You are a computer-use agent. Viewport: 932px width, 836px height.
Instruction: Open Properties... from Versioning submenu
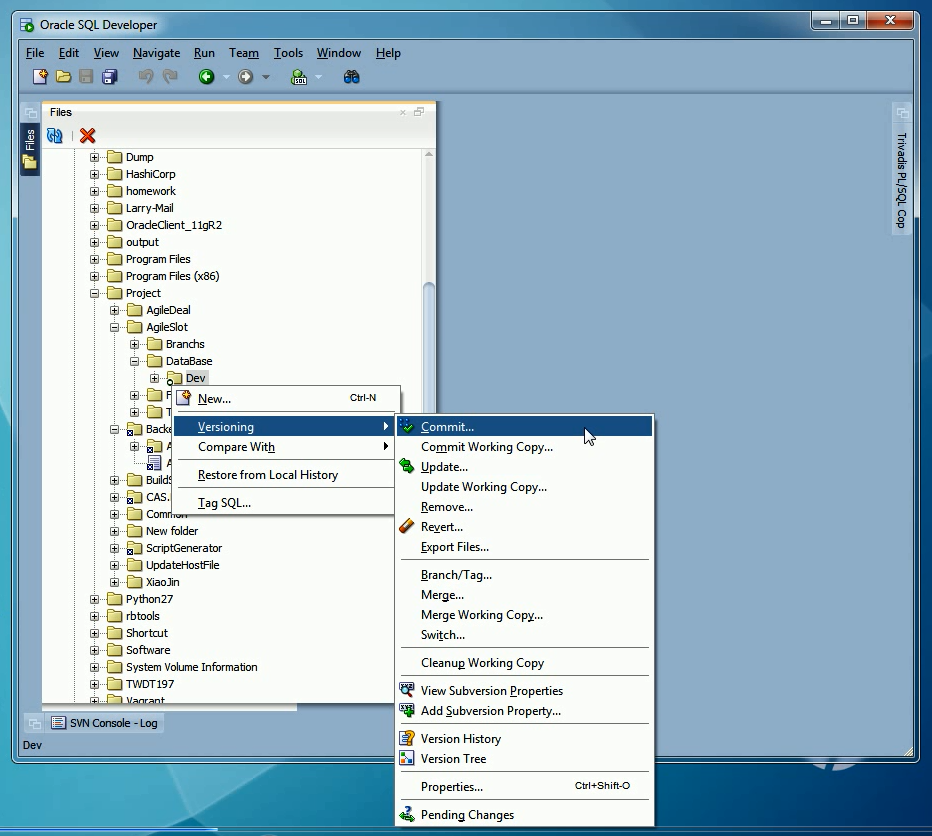pos(525,787)
